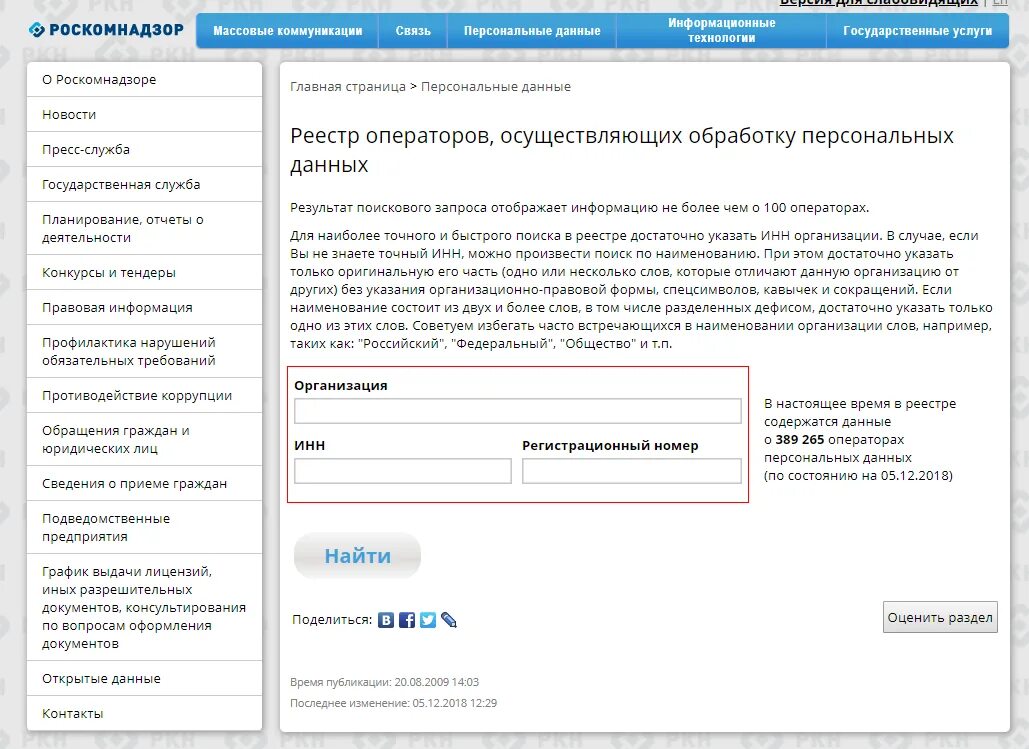This screenshot has width=1029, height=749.
Task: Click the Регистрационный номер input field
Action: tap(632, 471)
